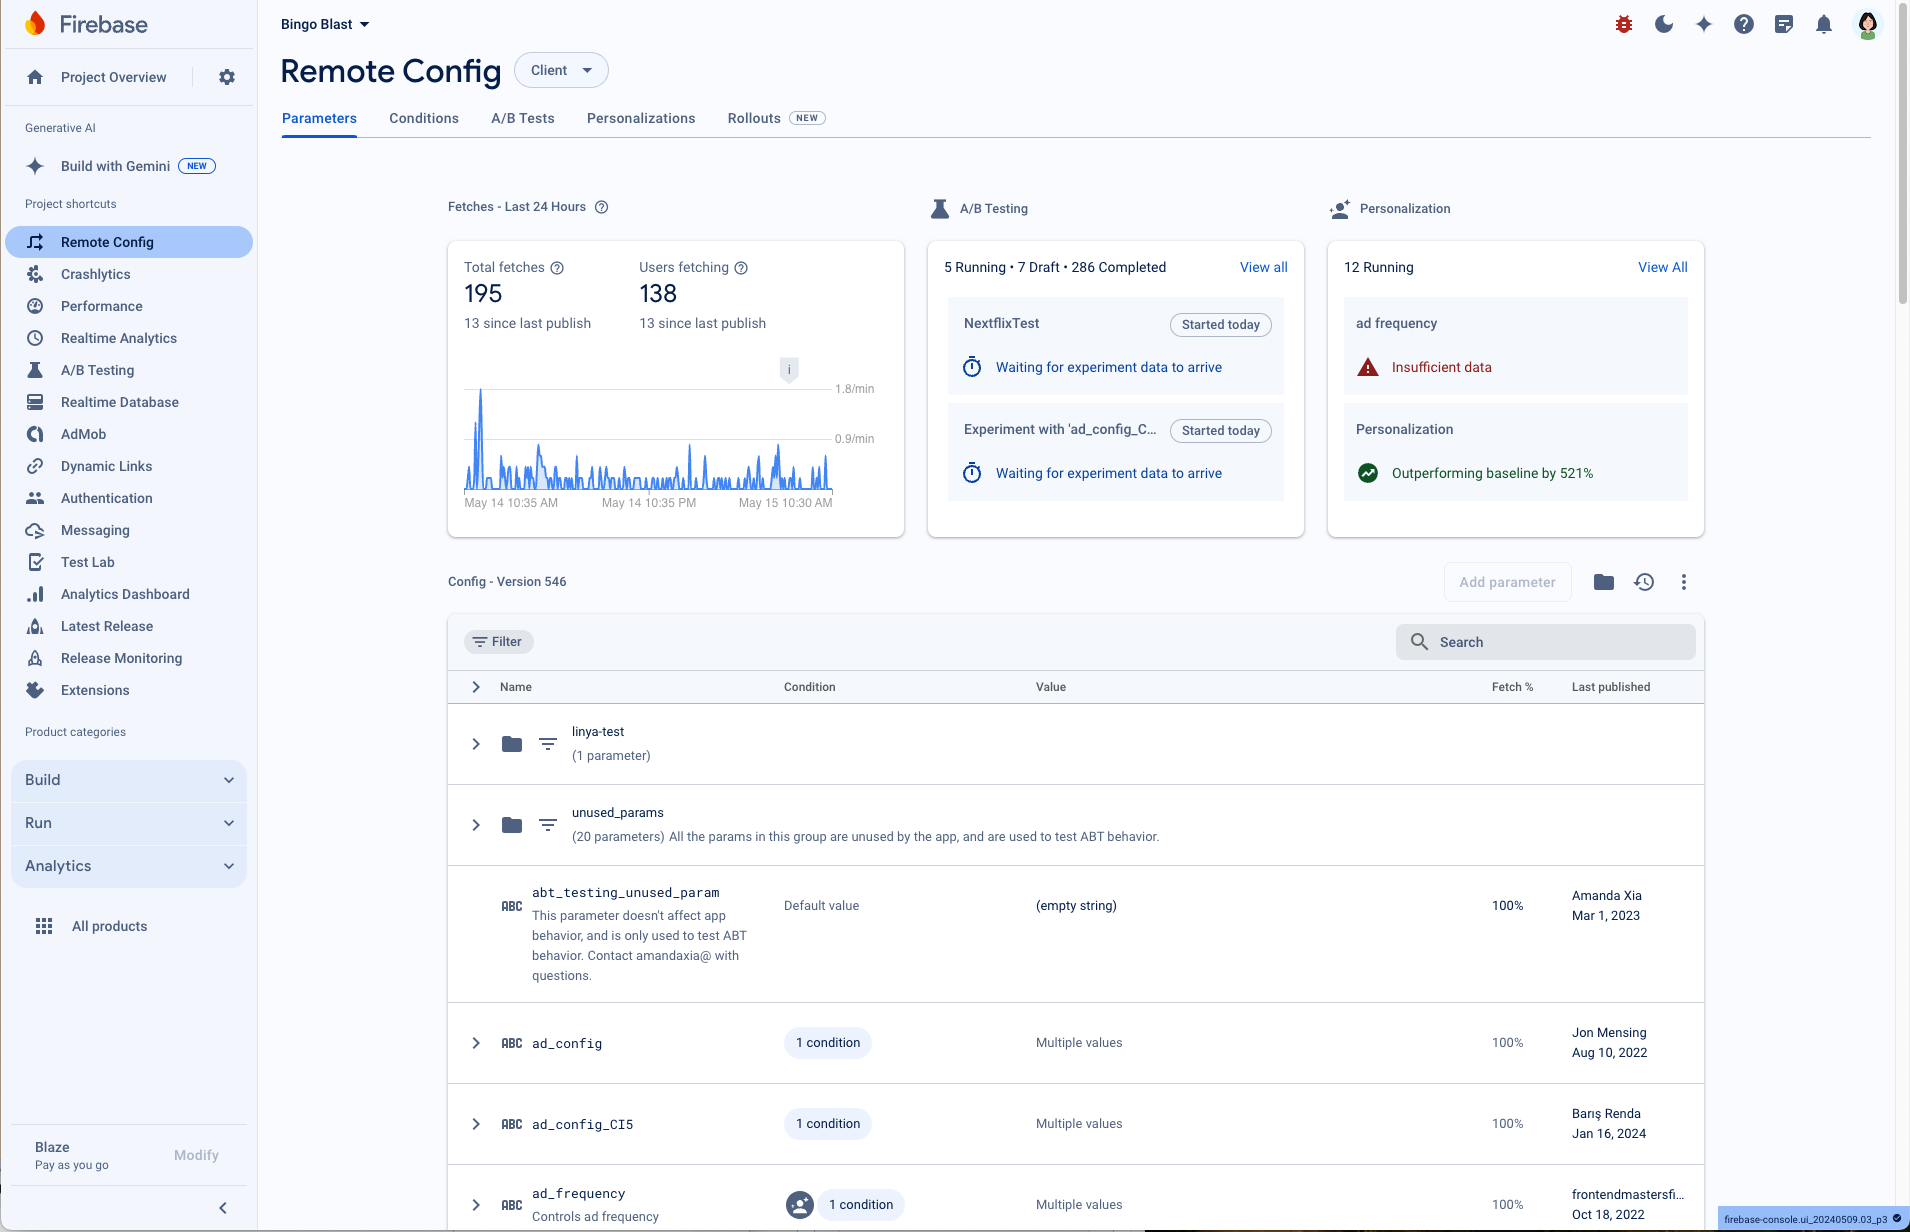Open parameter groups folder icon near Add parameter
The image size is (1910, 1232).
pyautogui.click(x=1604, y=582)
